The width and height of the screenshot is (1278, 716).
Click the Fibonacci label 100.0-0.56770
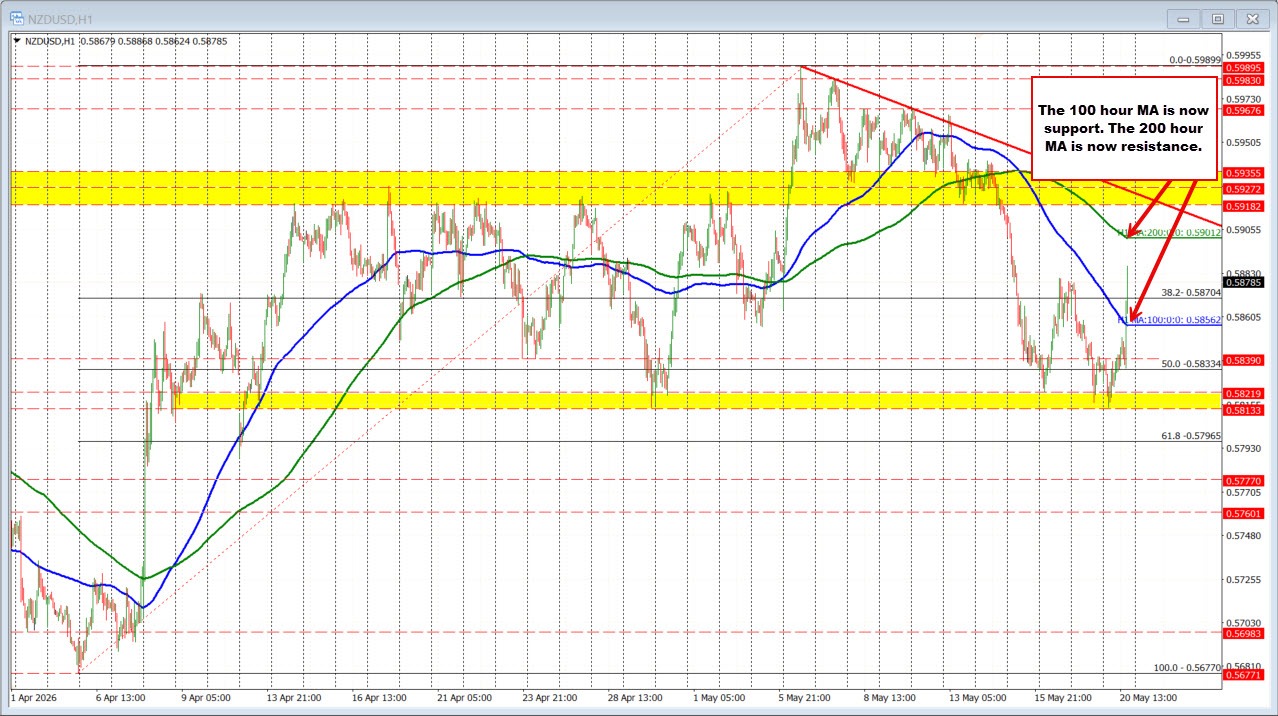(x=1188, y=667)
